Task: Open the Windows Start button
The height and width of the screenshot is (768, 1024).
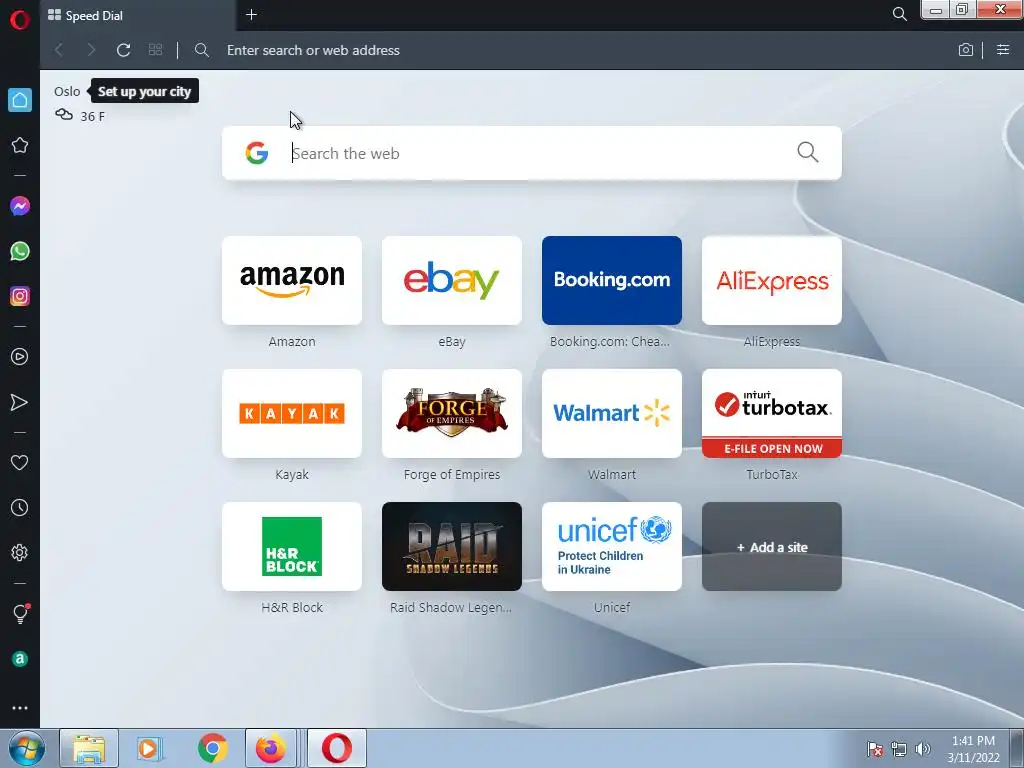Action: point(27,748)
